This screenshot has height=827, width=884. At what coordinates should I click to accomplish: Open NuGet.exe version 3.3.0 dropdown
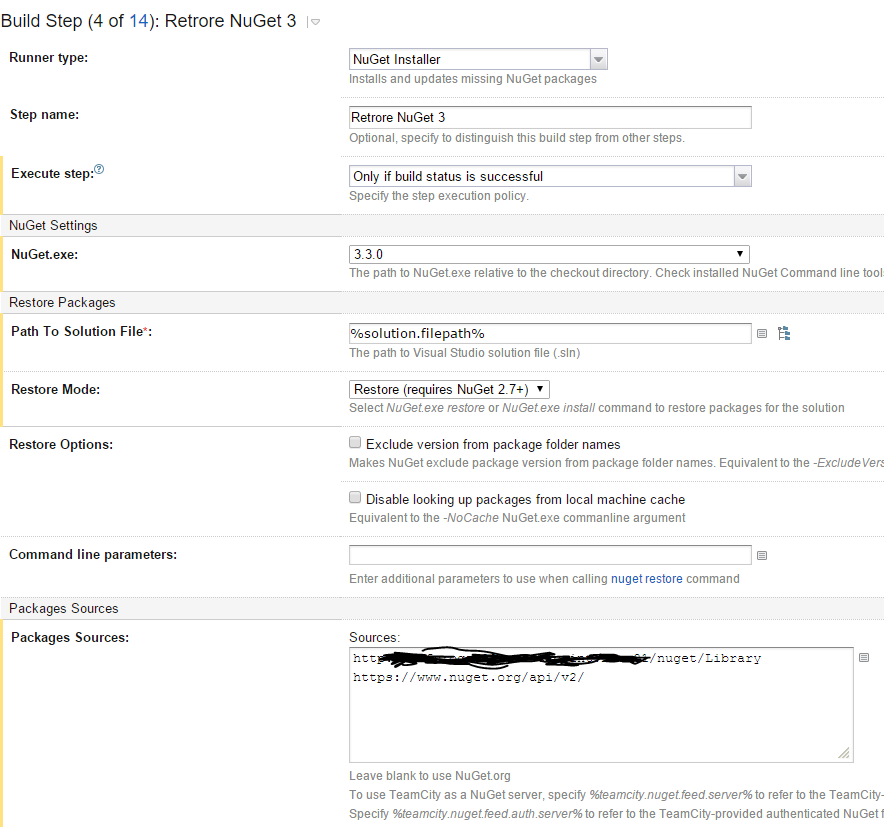click(549, 254)
